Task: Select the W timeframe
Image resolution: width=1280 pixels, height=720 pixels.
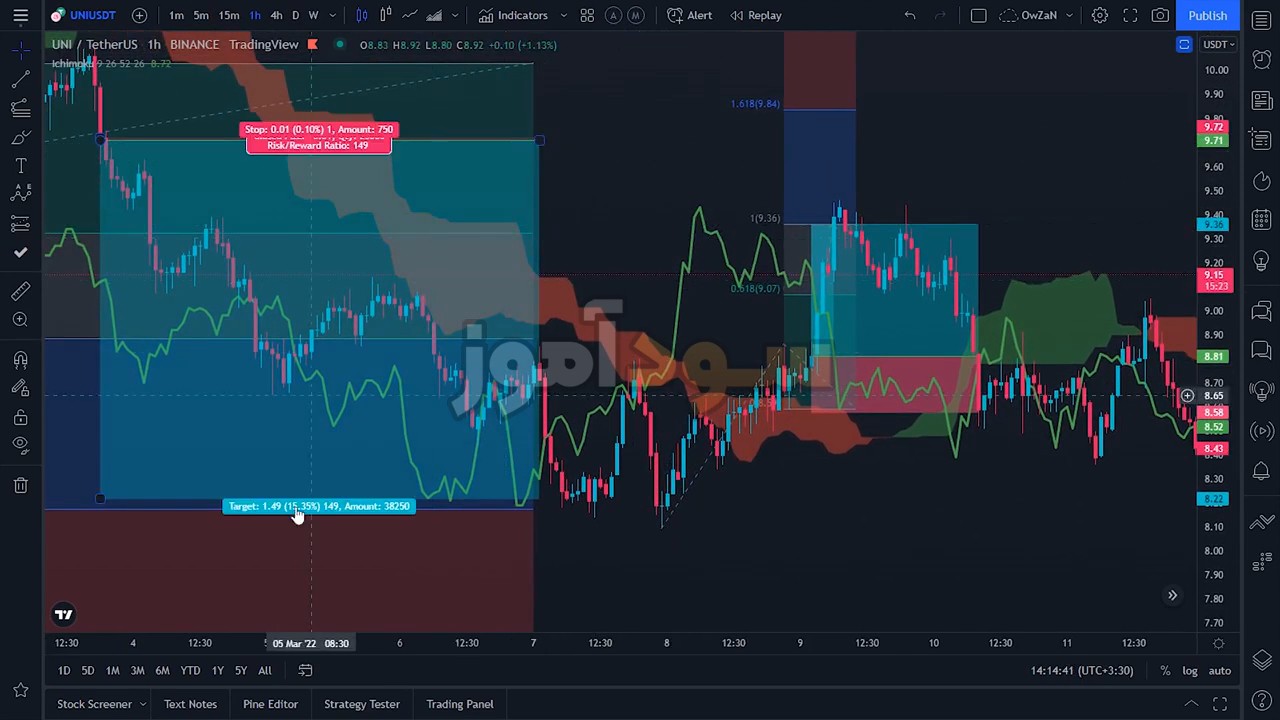Action: pyautogui.click(x=313, y=15)
